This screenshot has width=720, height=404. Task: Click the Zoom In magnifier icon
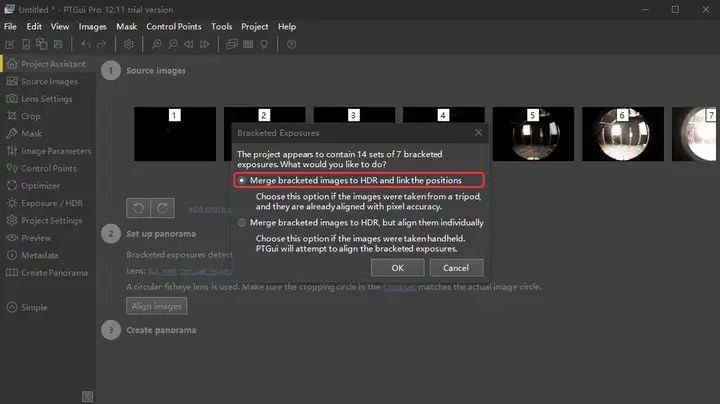(x=157, y=45)
